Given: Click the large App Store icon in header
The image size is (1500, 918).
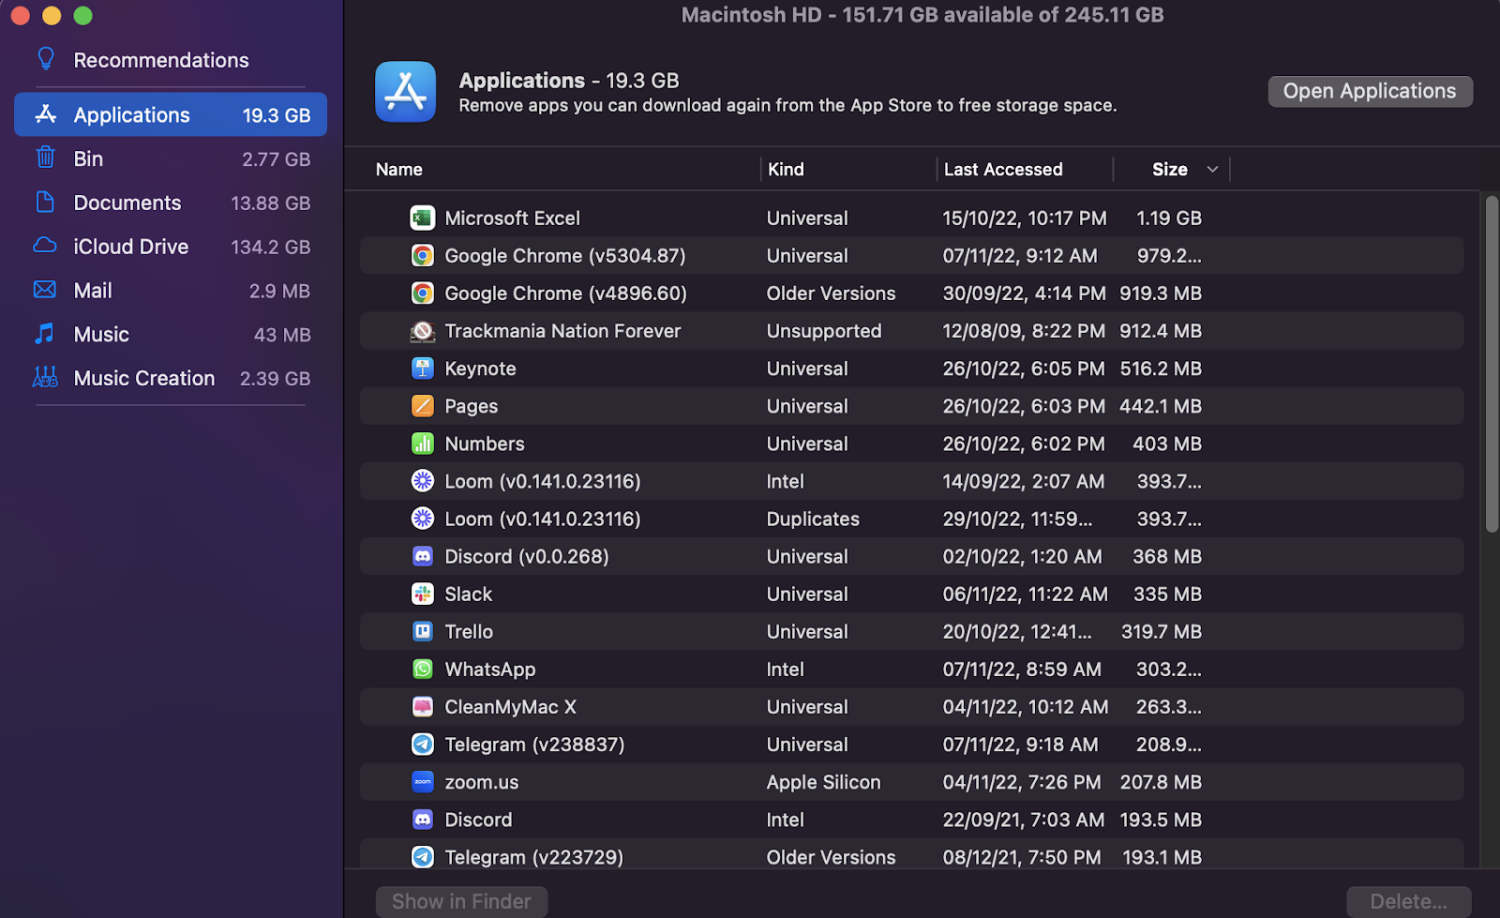Looking at the screenshot, I should tap(405, 92).
